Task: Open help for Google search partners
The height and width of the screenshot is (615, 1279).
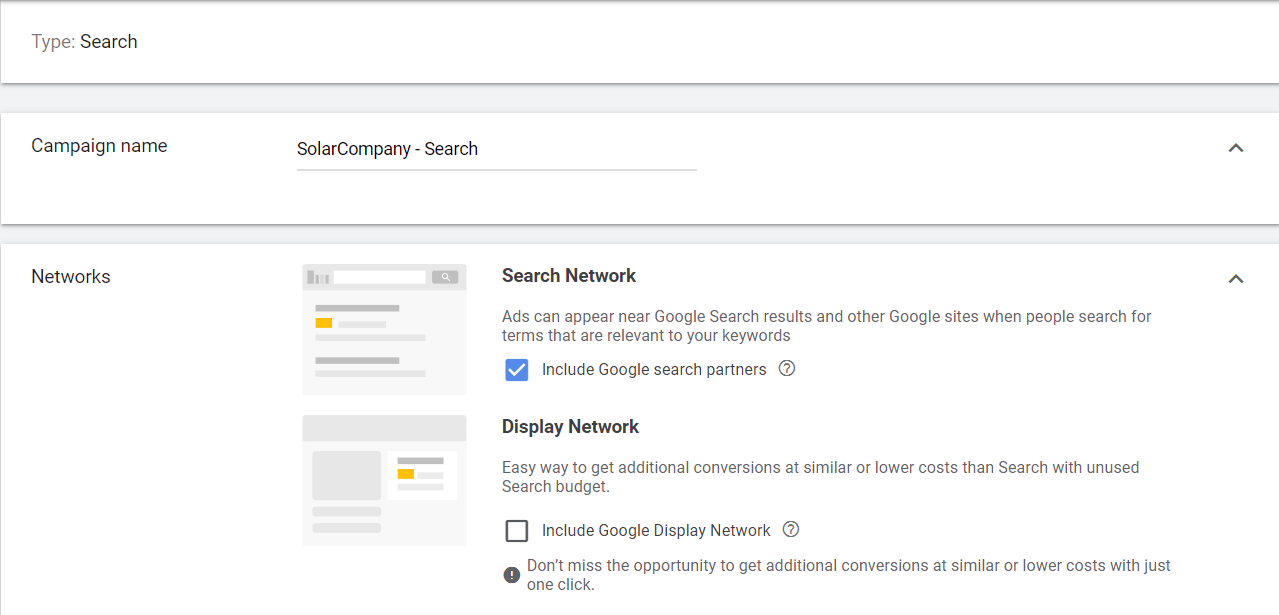Action: point(786,369)
